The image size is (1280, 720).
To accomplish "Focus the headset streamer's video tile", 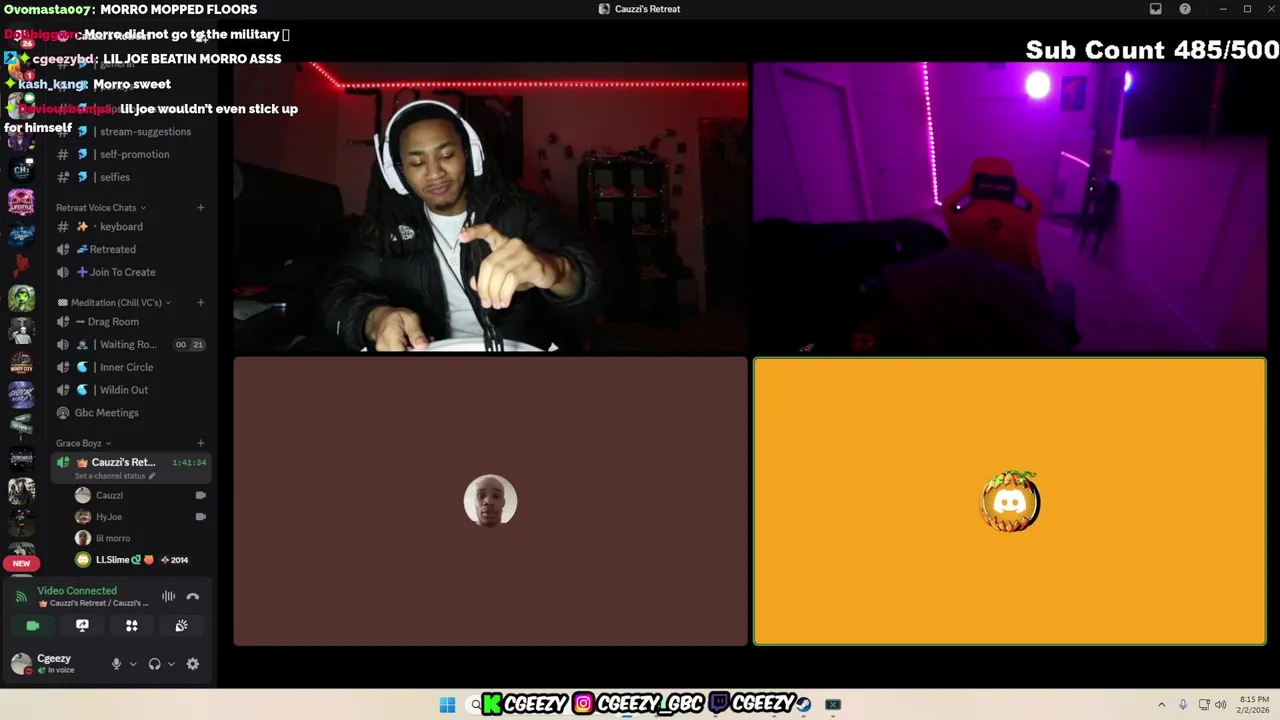I will (x=490, y=207).
